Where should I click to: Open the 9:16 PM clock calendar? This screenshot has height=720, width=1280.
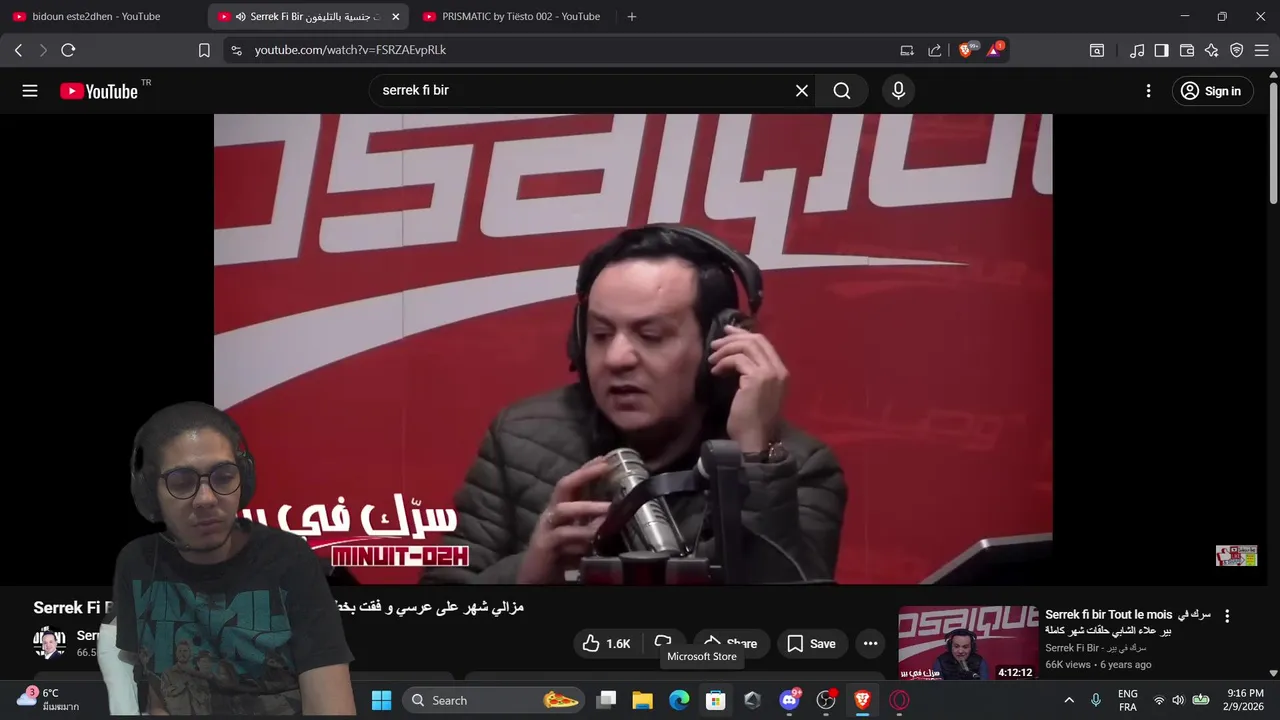pos(1244,700)
